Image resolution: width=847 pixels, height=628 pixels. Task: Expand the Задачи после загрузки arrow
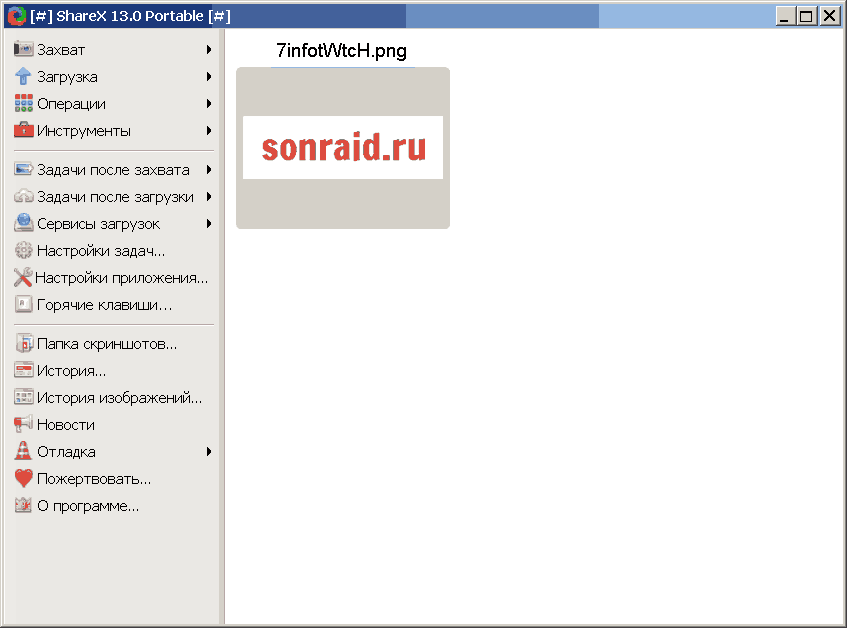(209, 197)
